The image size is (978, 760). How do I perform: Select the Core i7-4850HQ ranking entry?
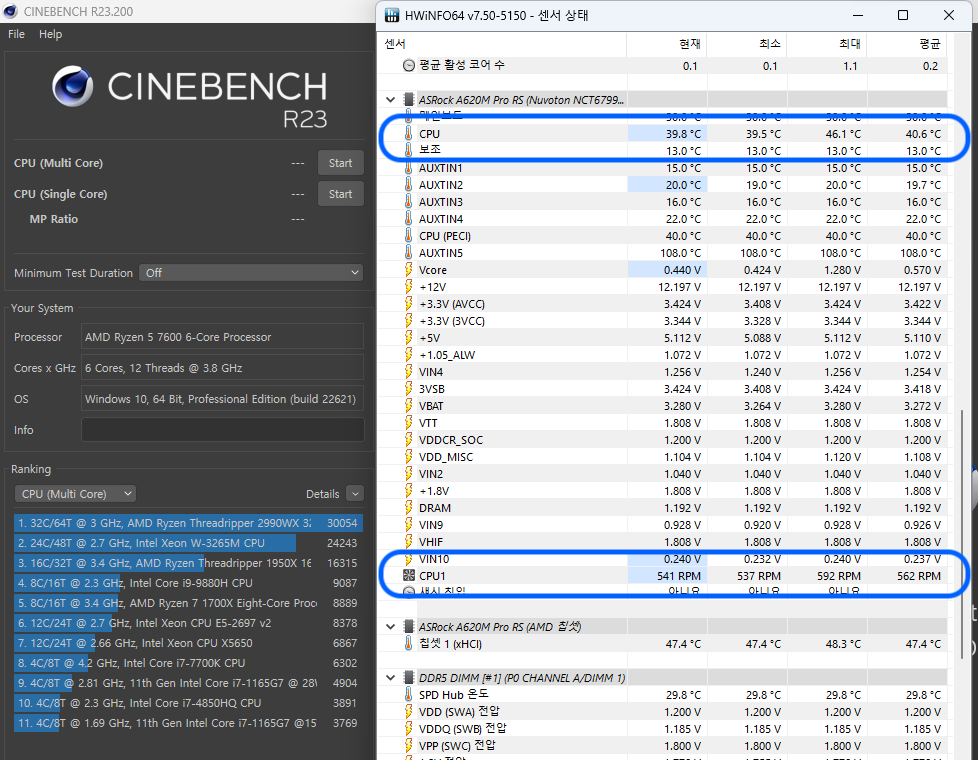coord(188,703)
